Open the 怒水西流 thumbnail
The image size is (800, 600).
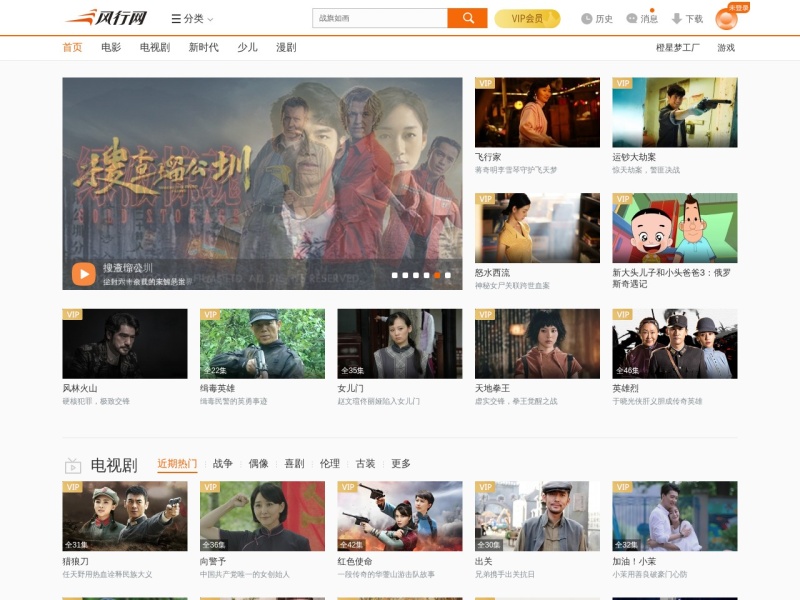pyautogui.click(x=537, y=228)
